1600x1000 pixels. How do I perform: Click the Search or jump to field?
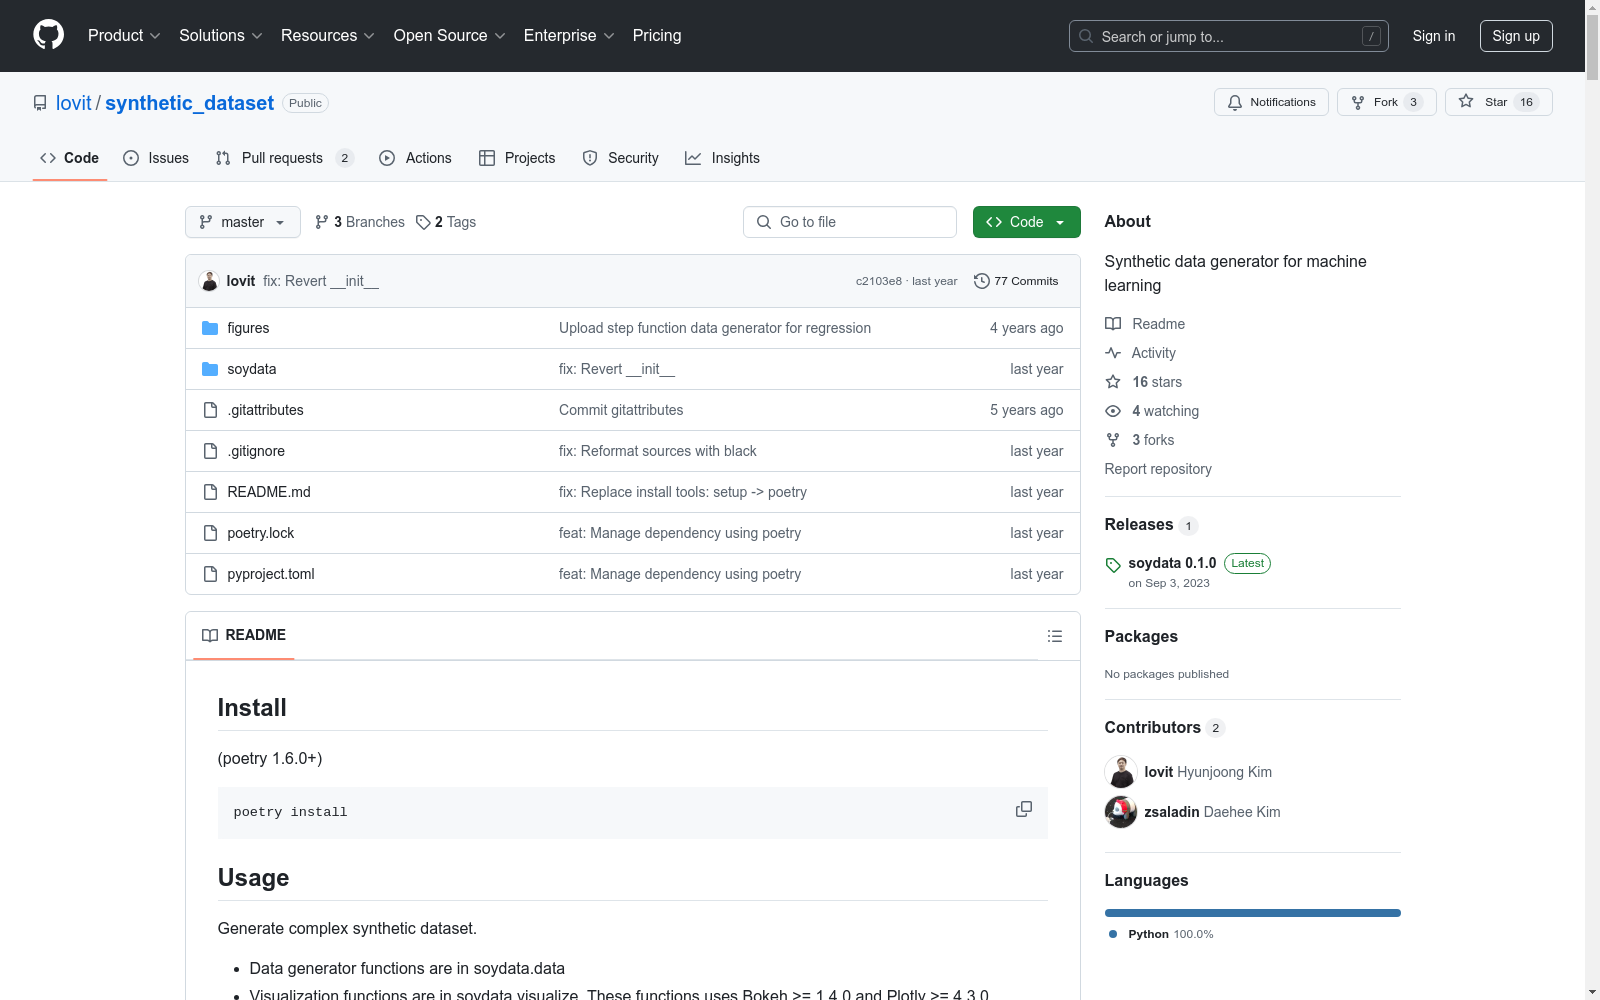point(1229,36)
